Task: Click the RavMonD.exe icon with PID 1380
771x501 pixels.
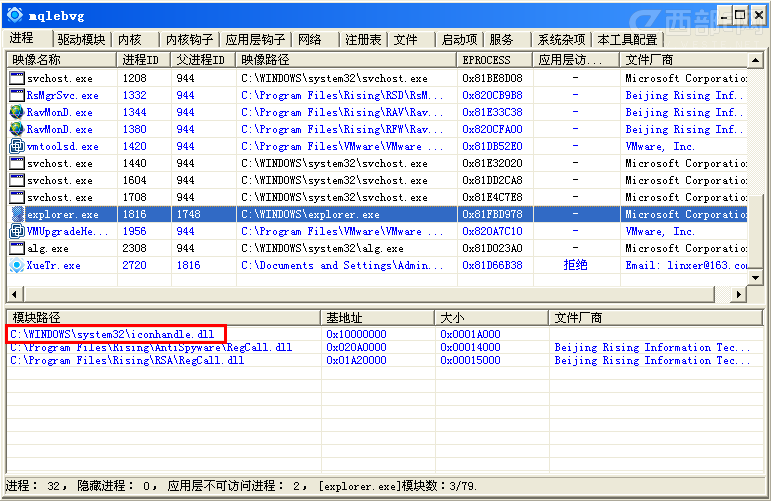Action: coord(16,129)
